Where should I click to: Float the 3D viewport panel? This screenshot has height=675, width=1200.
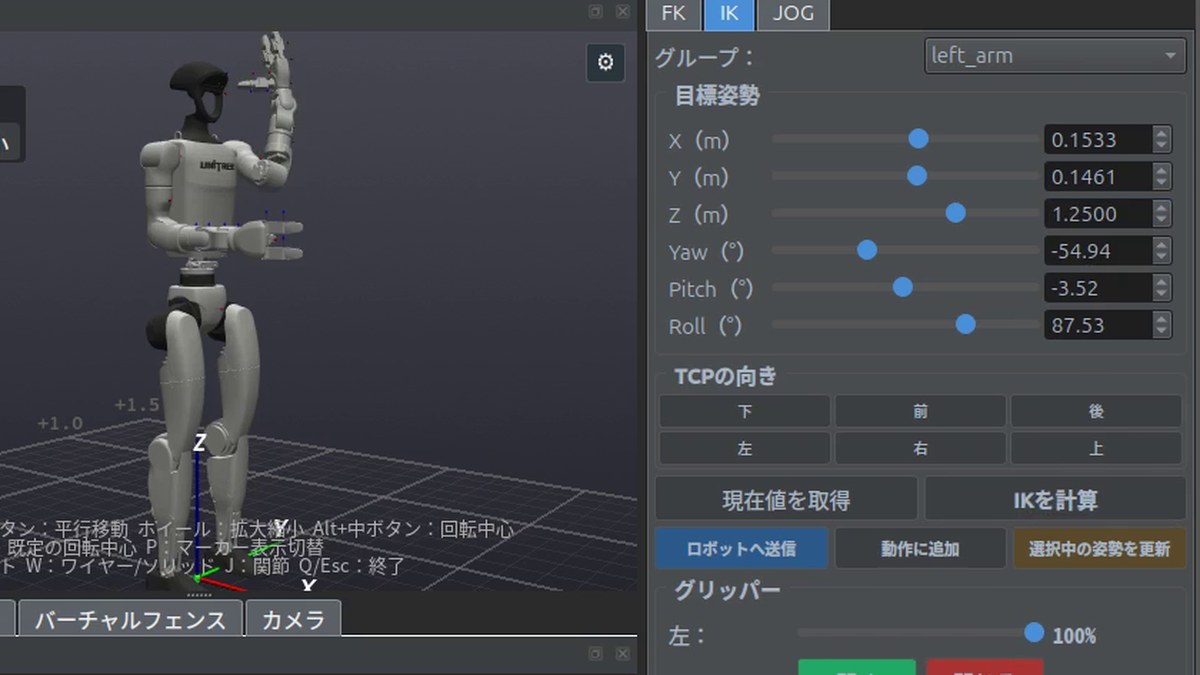coord(596,11)
